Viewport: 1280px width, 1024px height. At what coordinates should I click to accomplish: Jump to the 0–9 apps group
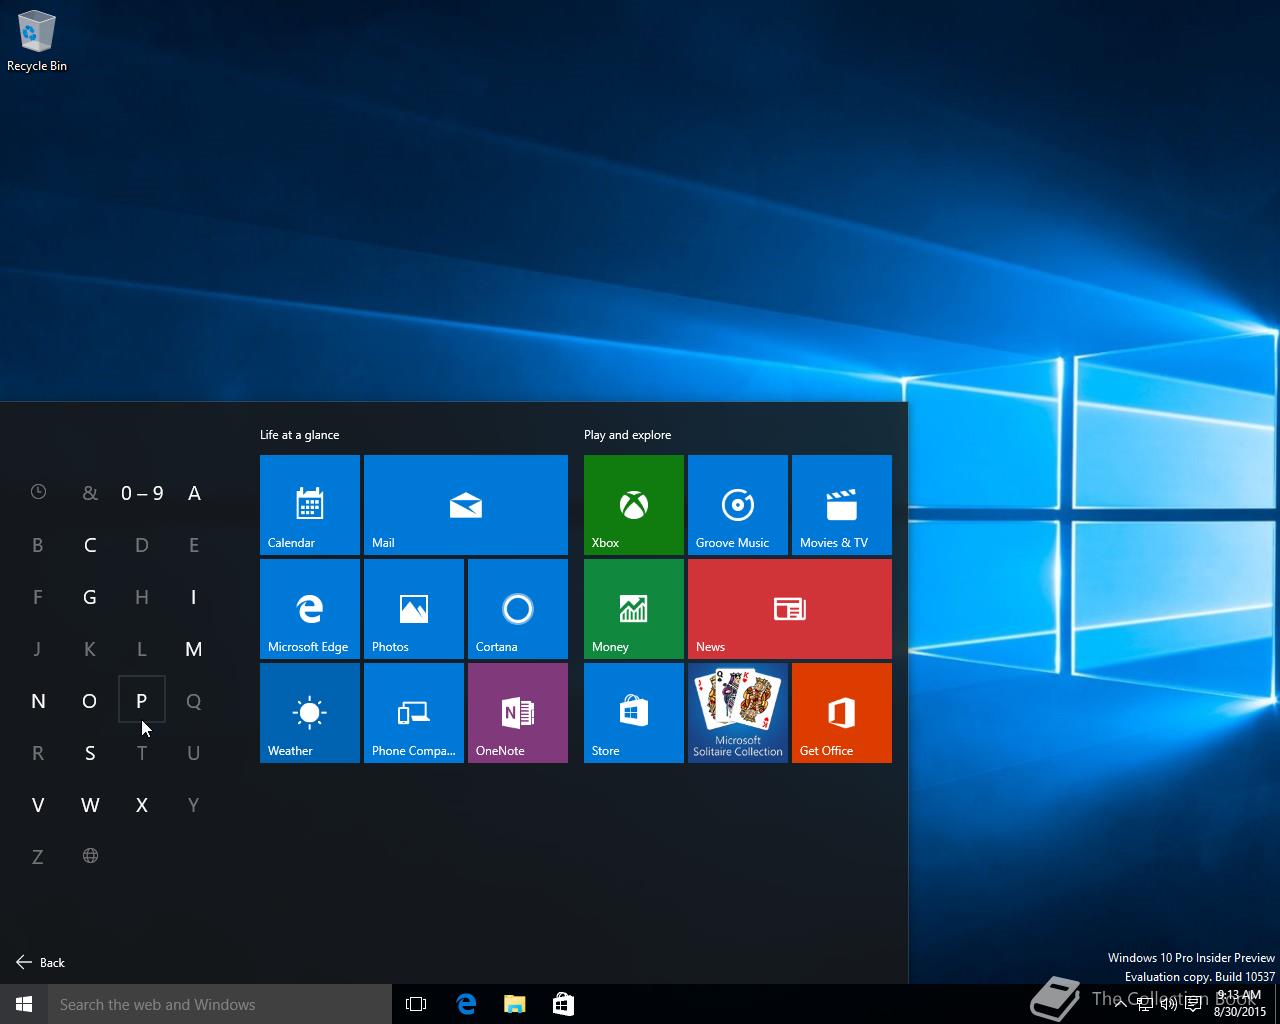pos(142,493)
